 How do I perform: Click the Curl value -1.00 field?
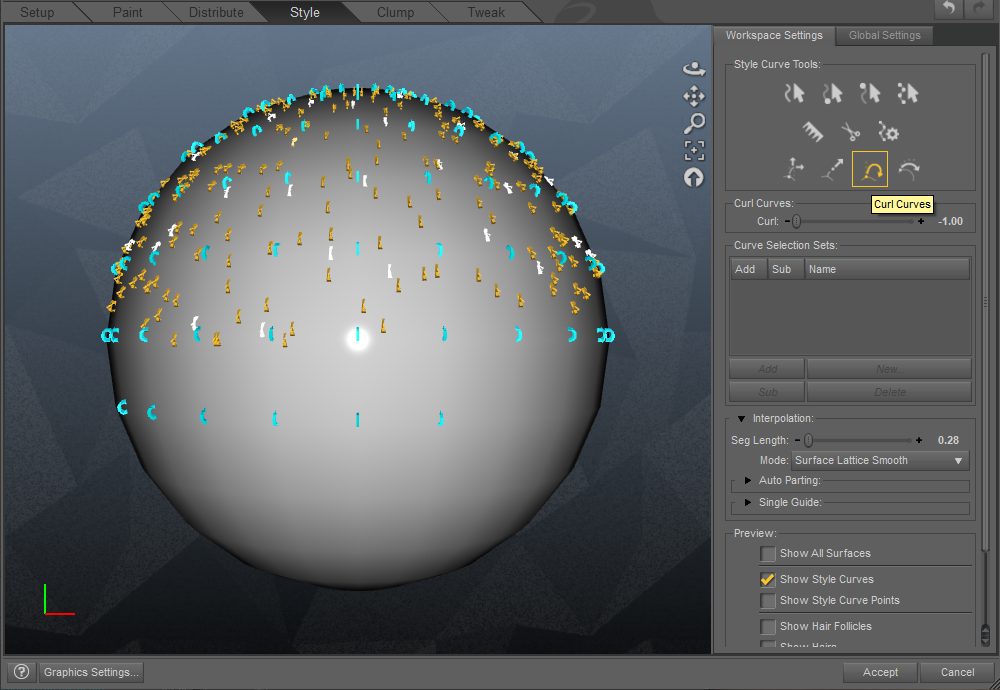coord(950,221)
